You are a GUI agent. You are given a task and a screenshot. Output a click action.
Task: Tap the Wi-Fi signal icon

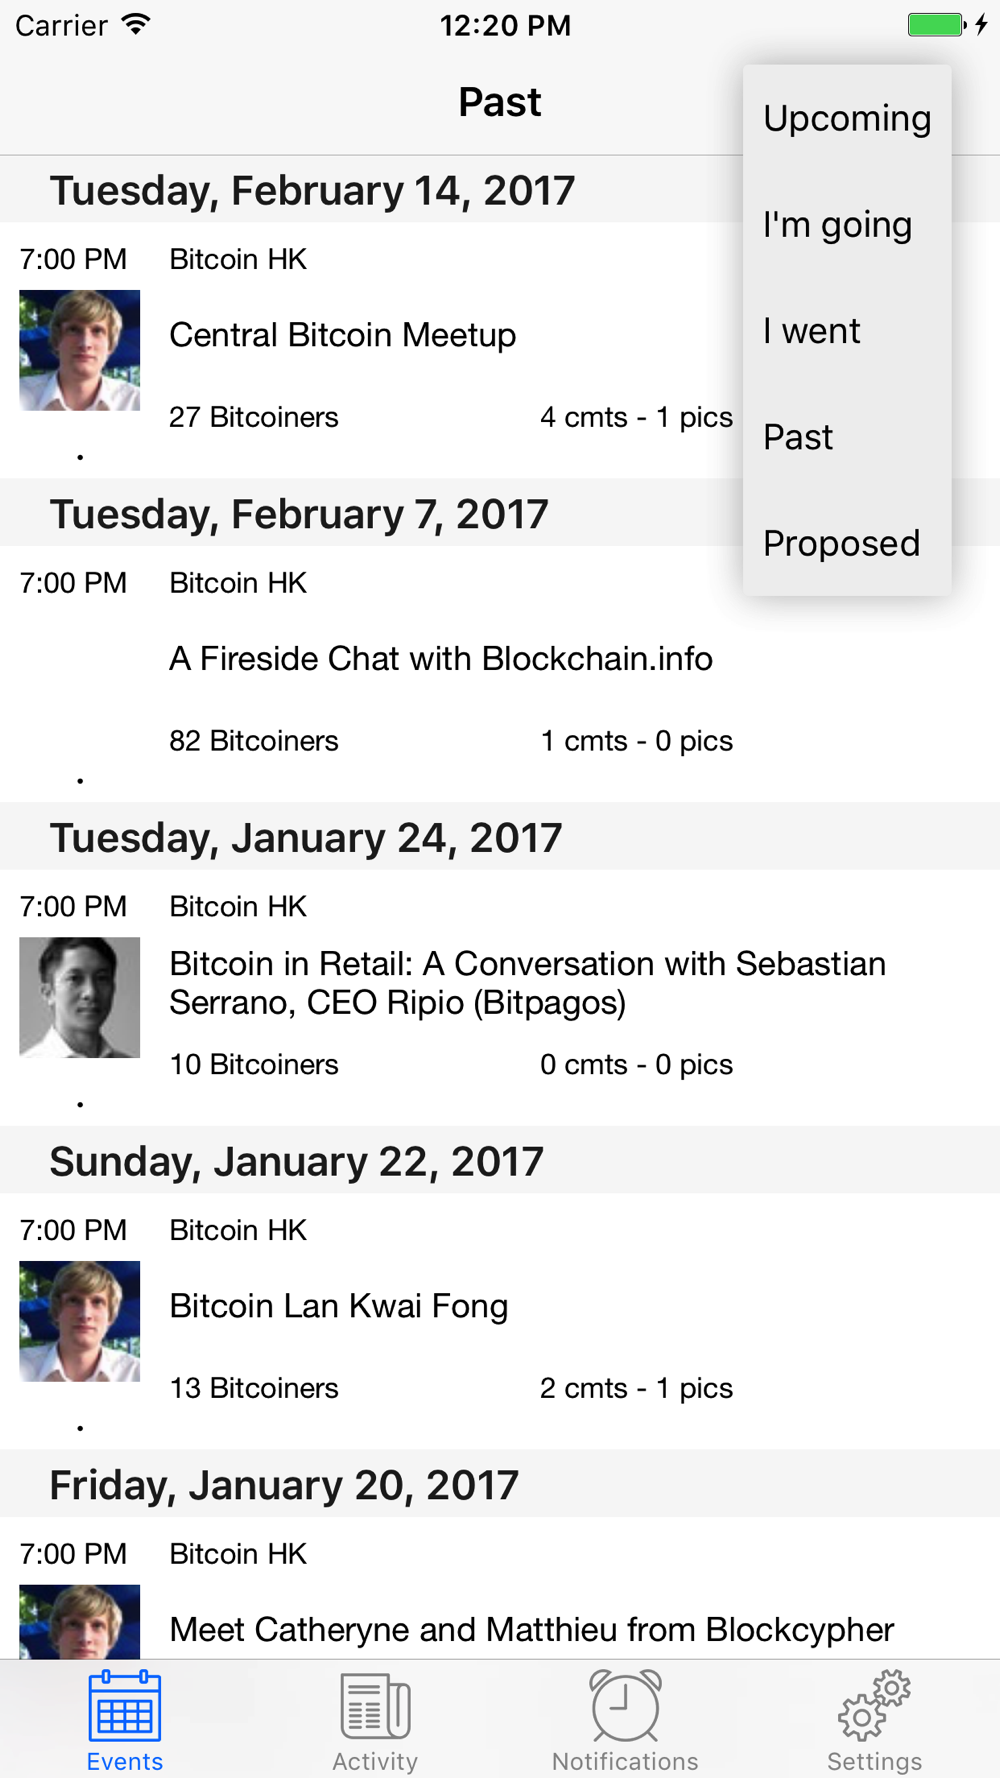coord(136,25)
